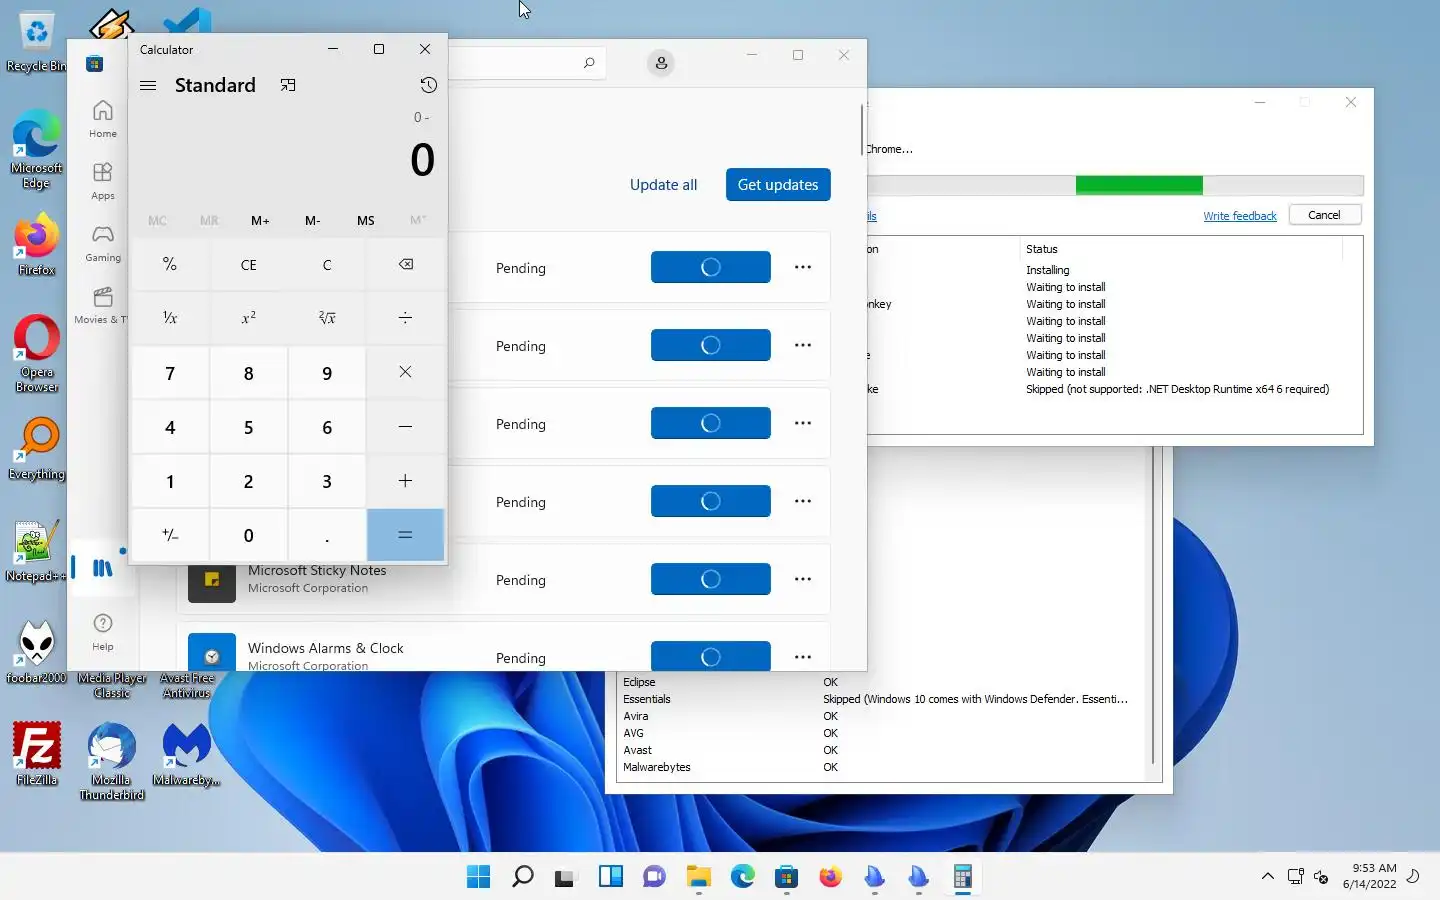Click the Microsoft Store profile icon
1440x900 pixels.
[x=661, y=63]
